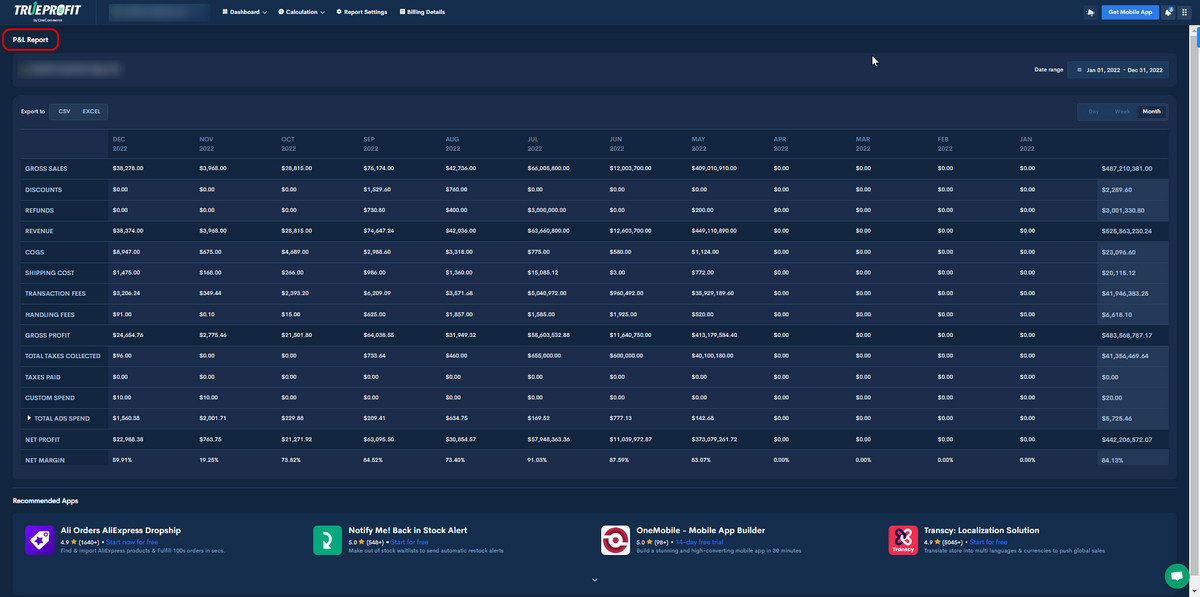Click the cursor icon beside Get Mobile App

pos(1090,12)
